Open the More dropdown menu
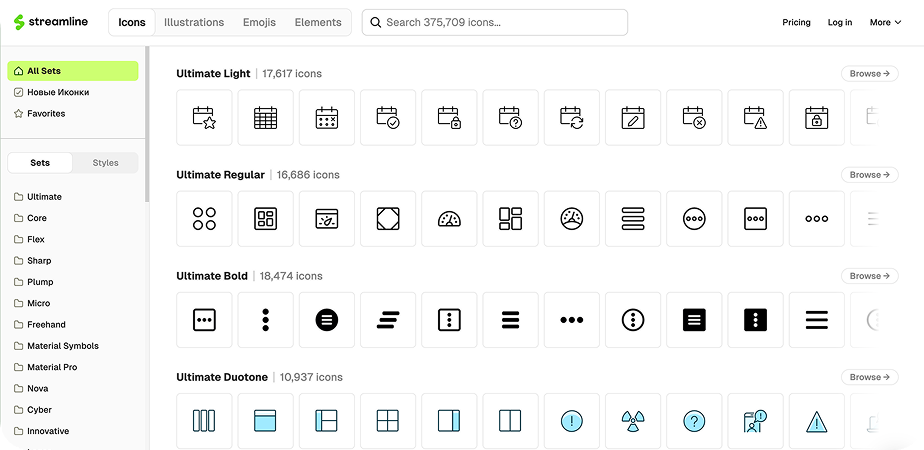924x450 pixels. coord(885,22)
